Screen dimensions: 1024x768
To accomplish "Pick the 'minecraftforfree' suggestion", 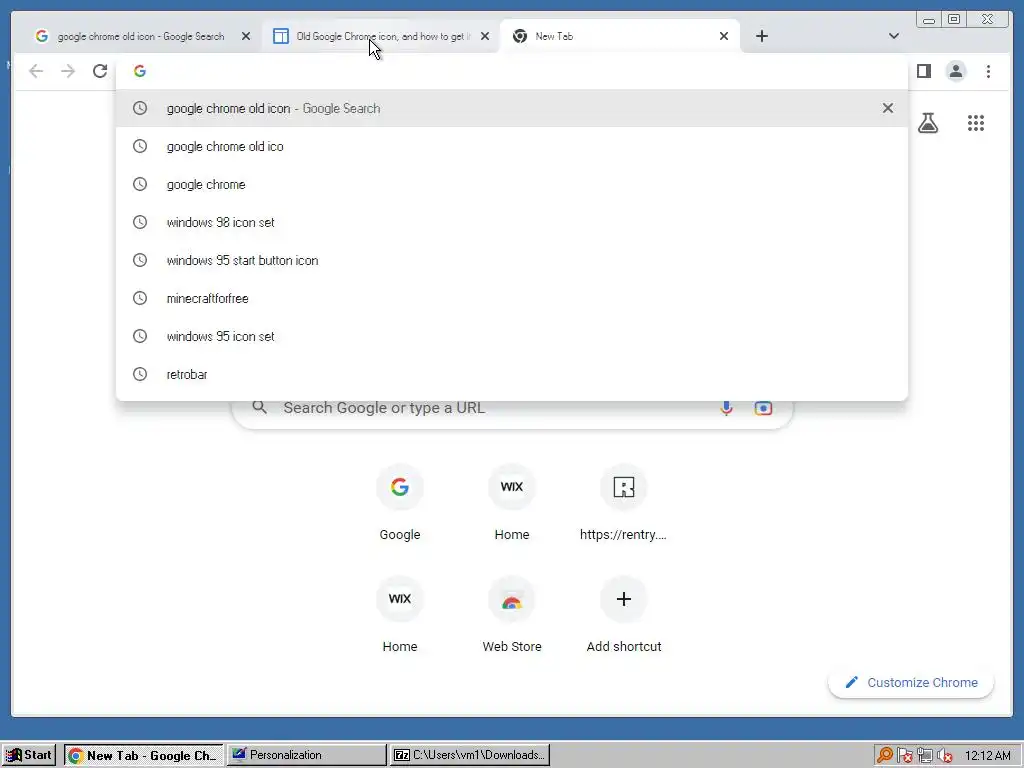I will tap(511, 298).
